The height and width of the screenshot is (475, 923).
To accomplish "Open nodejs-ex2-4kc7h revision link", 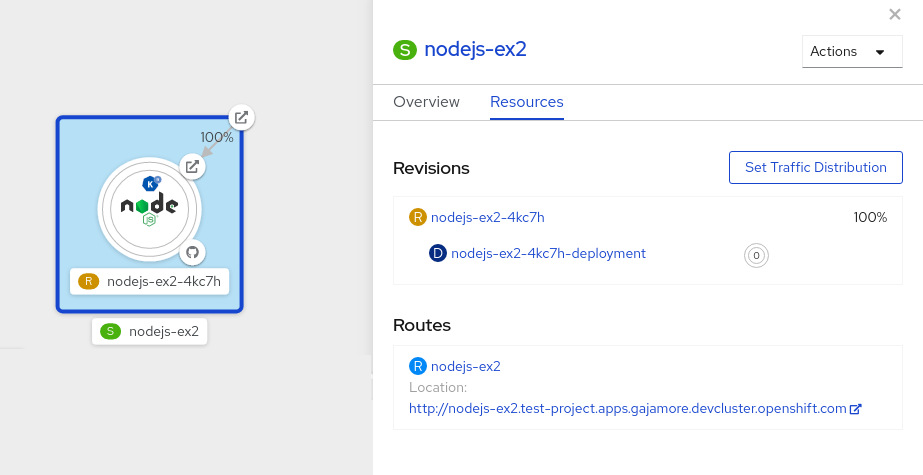I will (487, 217).
